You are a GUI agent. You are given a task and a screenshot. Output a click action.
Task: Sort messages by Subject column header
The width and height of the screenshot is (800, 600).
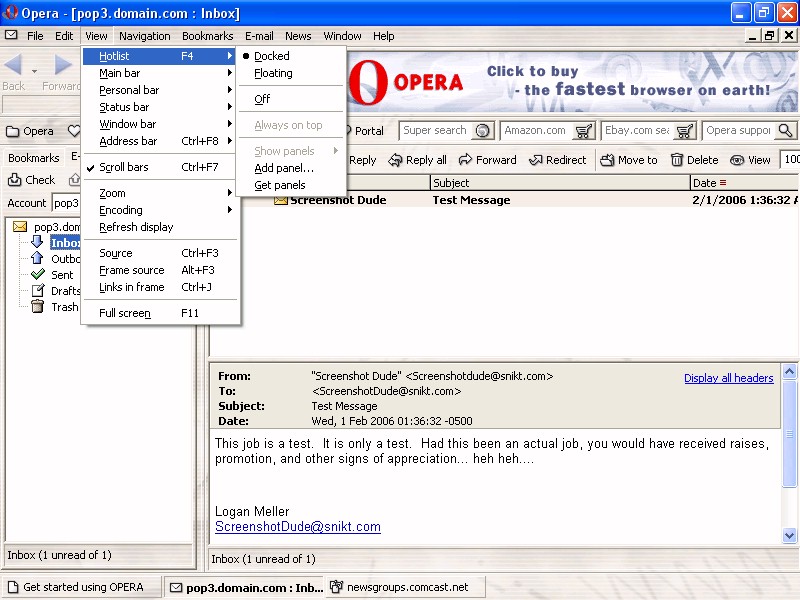tap(560, 183)
